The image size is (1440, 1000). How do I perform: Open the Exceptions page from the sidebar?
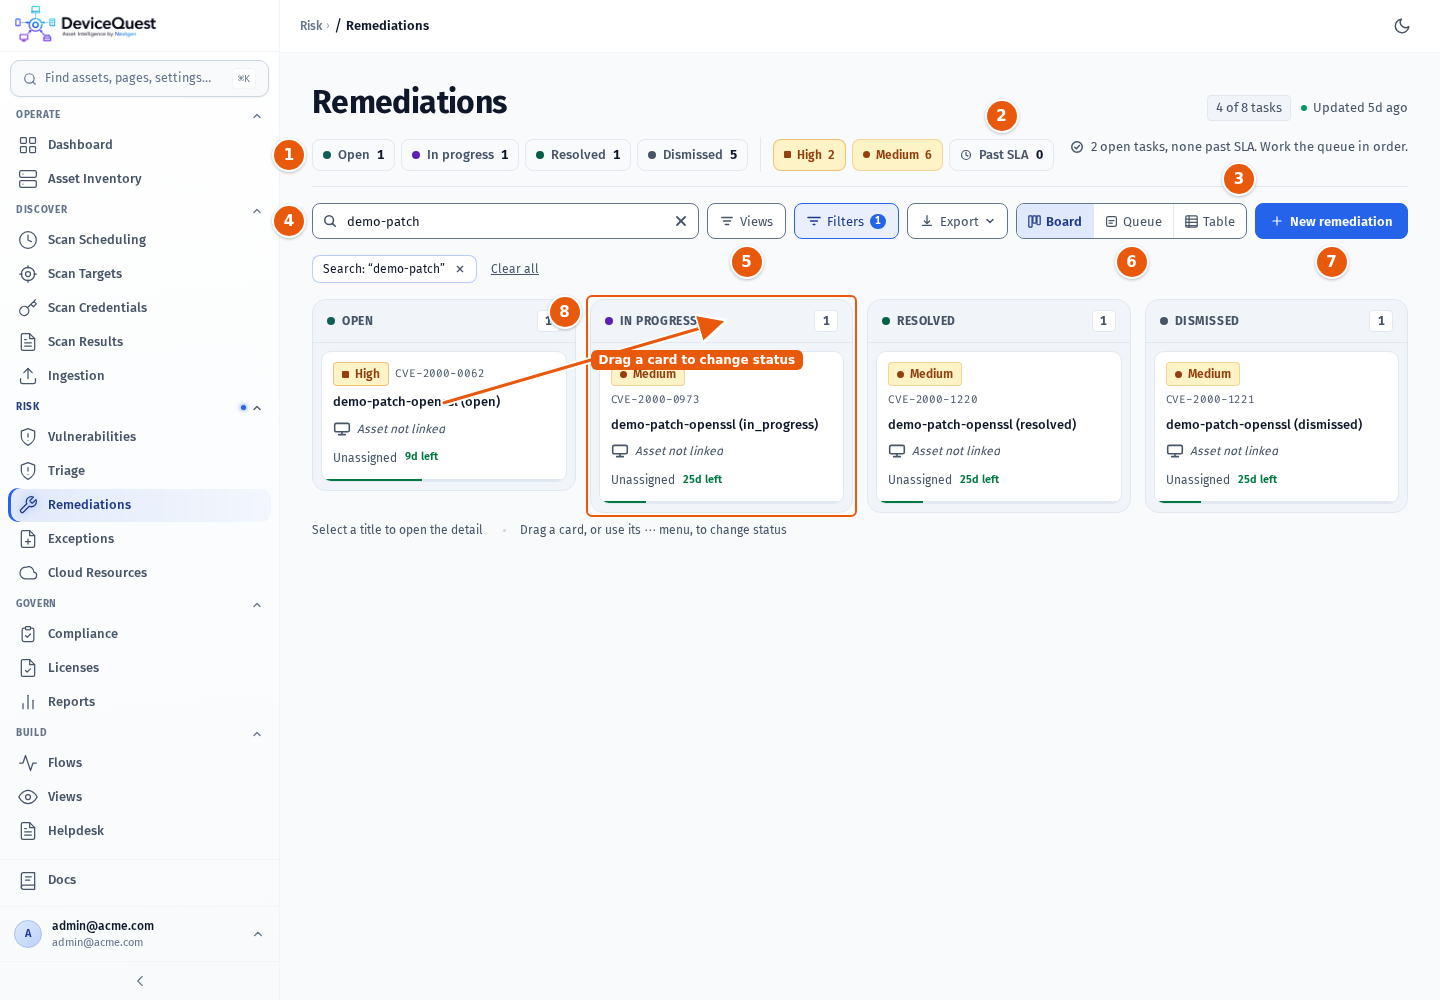(139, 539)
